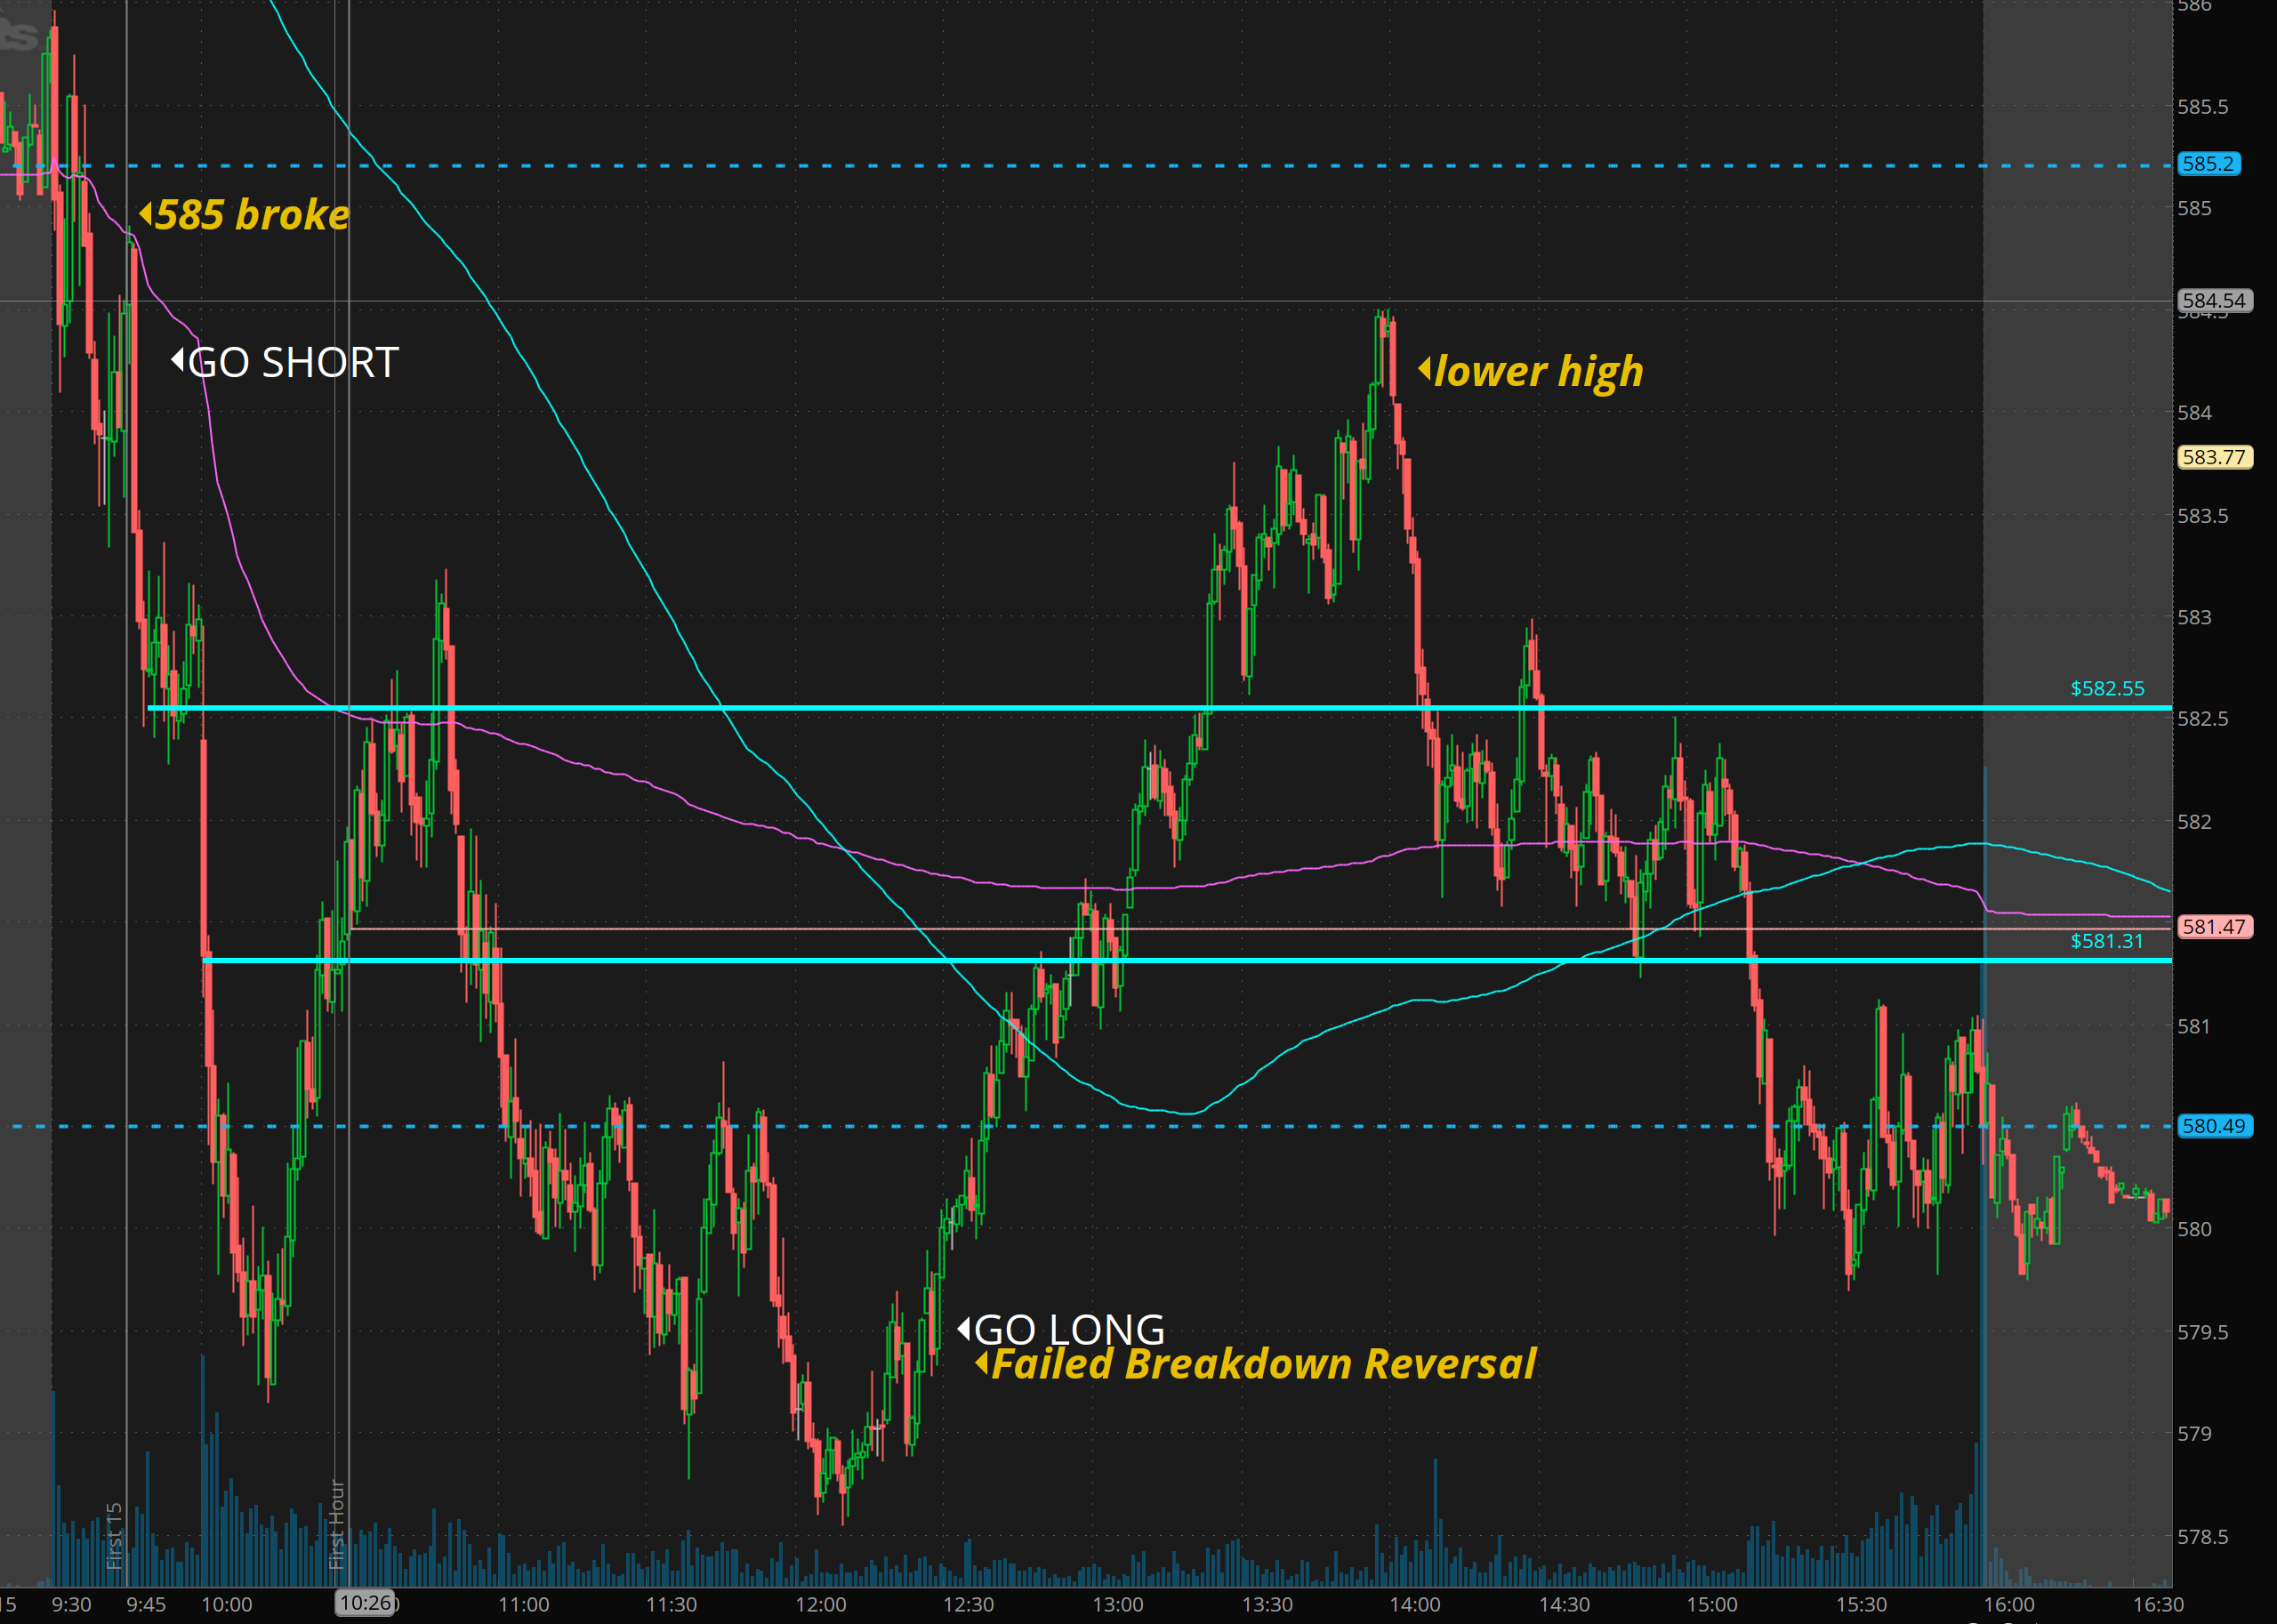Click the arrow marker beside 'GO LONG'
2277x1624 pixels.
[x=964, y=1328]
